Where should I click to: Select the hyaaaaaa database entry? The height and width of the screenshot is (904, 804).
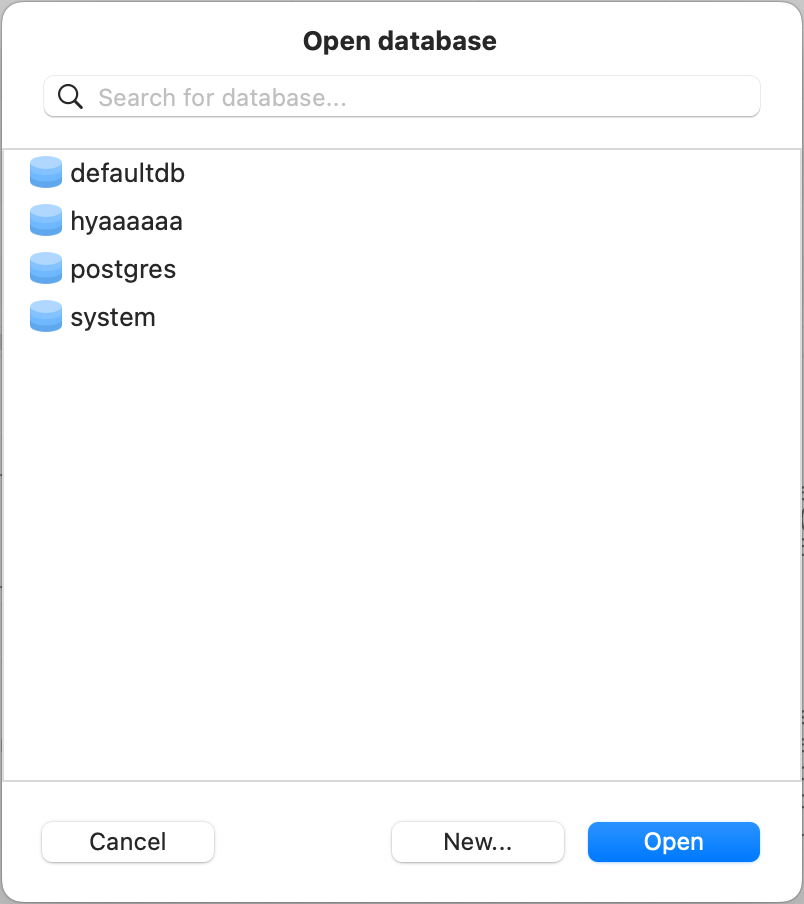click(126, 220)
